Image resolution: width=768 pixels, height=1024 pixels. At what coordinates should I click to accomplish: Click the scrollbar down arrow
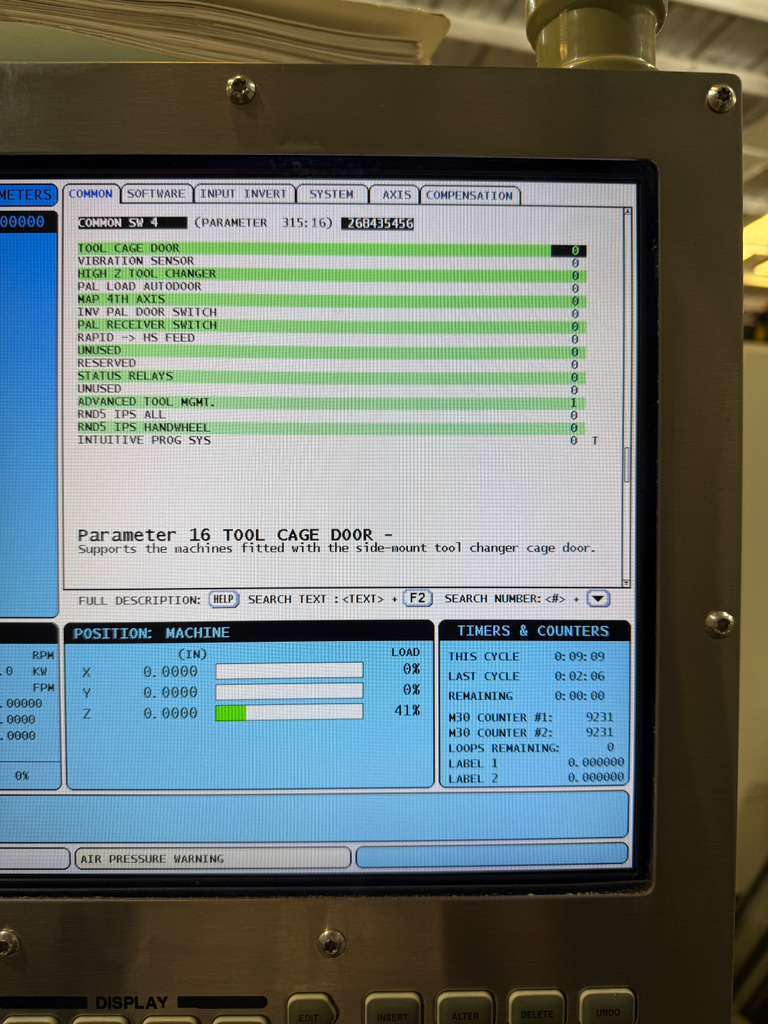coord(626,583)
